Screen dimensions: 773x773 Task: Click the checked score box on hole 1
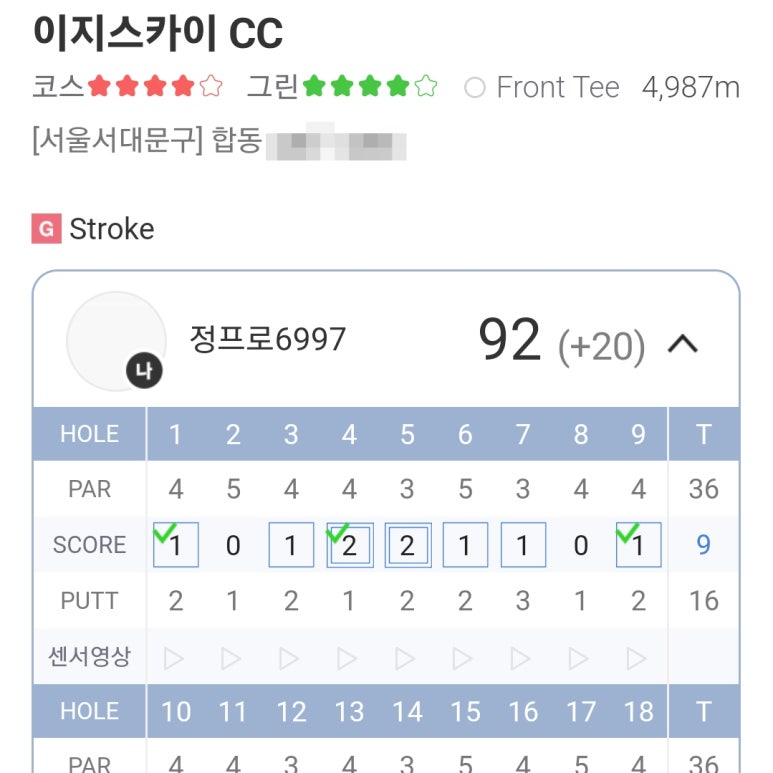coord(176,545)
